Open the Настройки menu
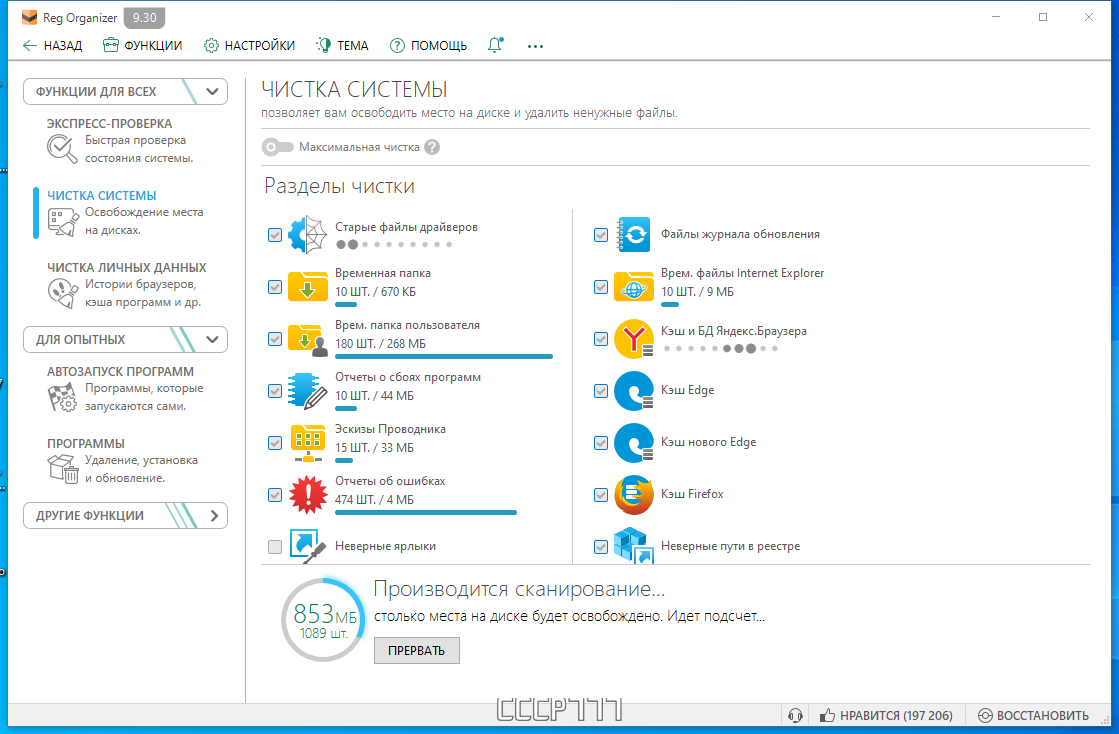This screenshot has height=734, width=1119. [249, 46]
